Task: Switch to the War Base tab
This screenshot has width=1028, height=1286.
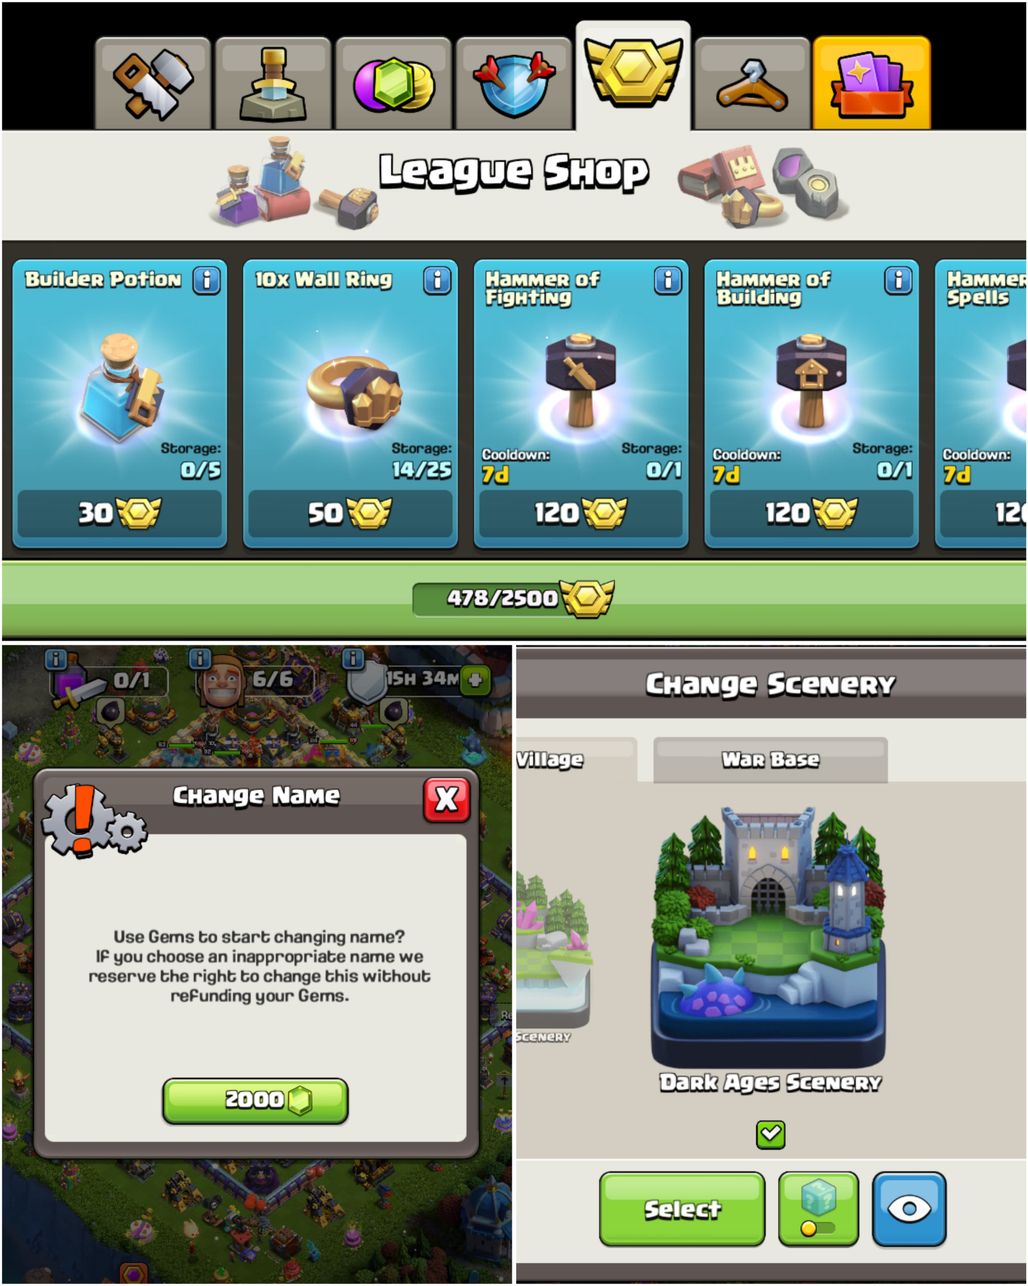Action: click(x=770, y=760)
